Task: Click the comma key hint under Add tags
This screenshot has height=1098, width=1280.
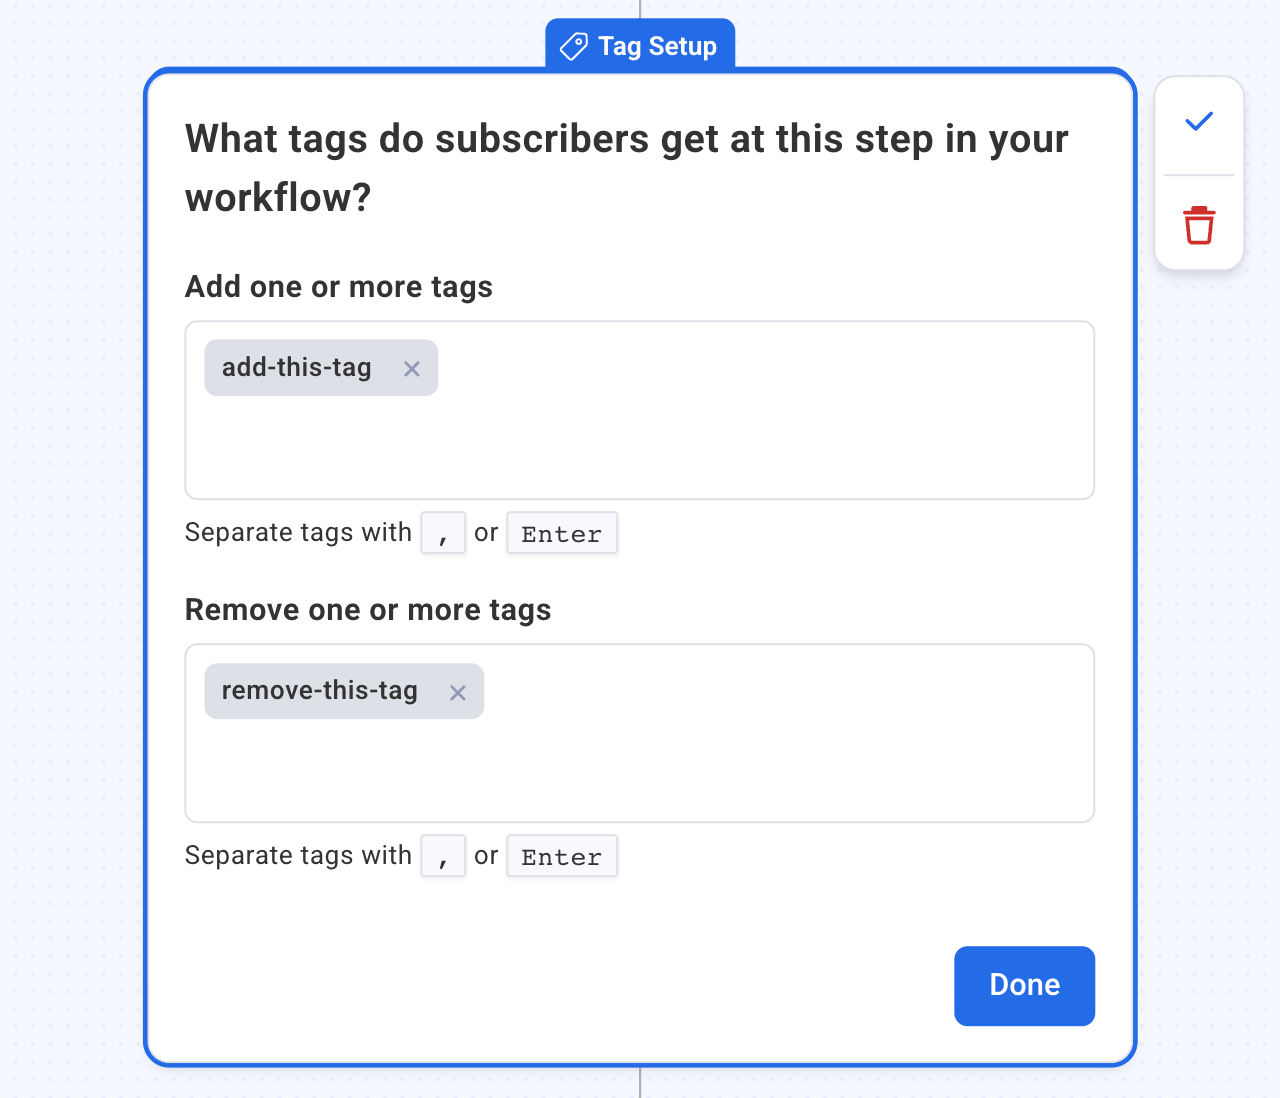Action: pyautogui.click(x=443, y=533)
